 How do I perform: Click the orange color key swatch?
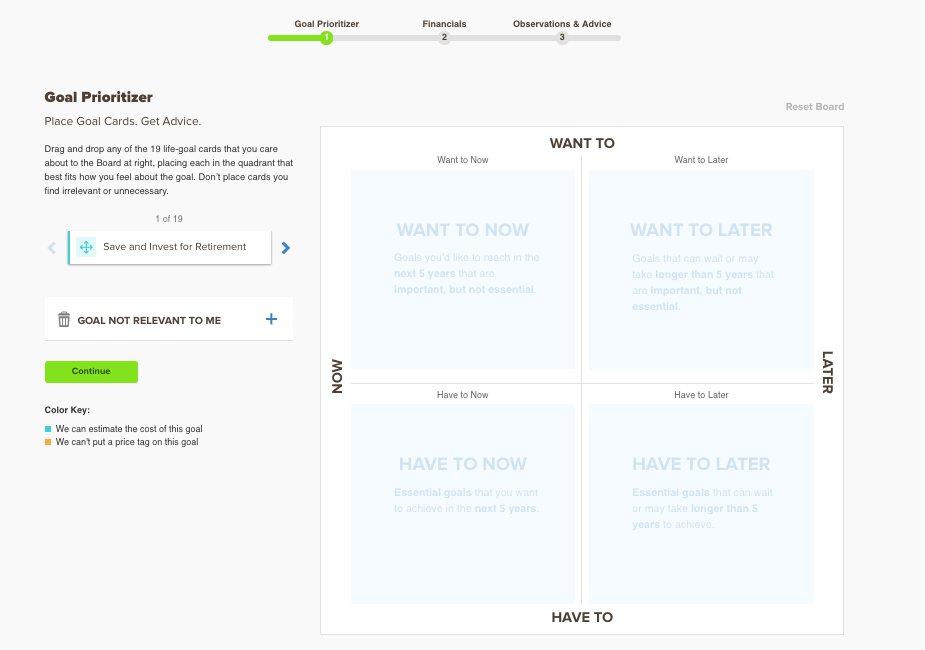pyautogui.click(x=48, y=442)
